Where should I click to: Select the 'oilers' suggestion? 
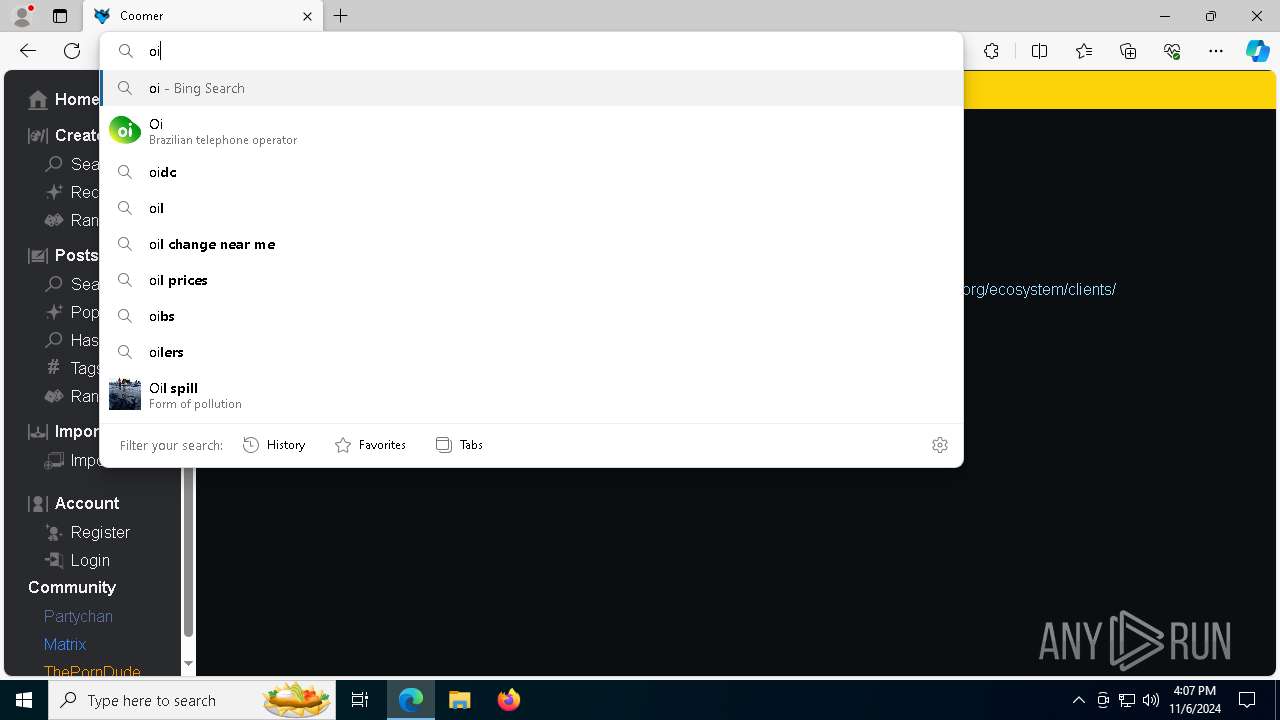[531, 352]
